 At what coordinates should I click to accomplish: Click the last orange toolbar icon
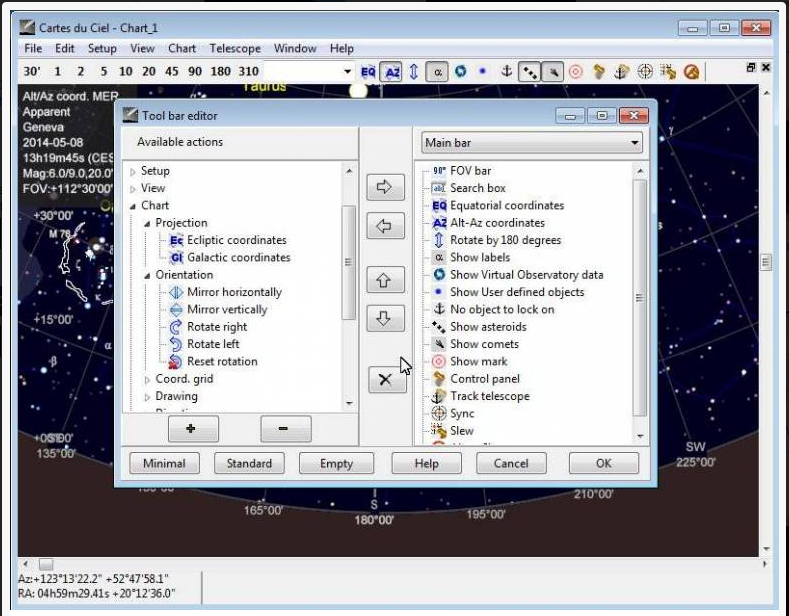[x=692, y=72]
